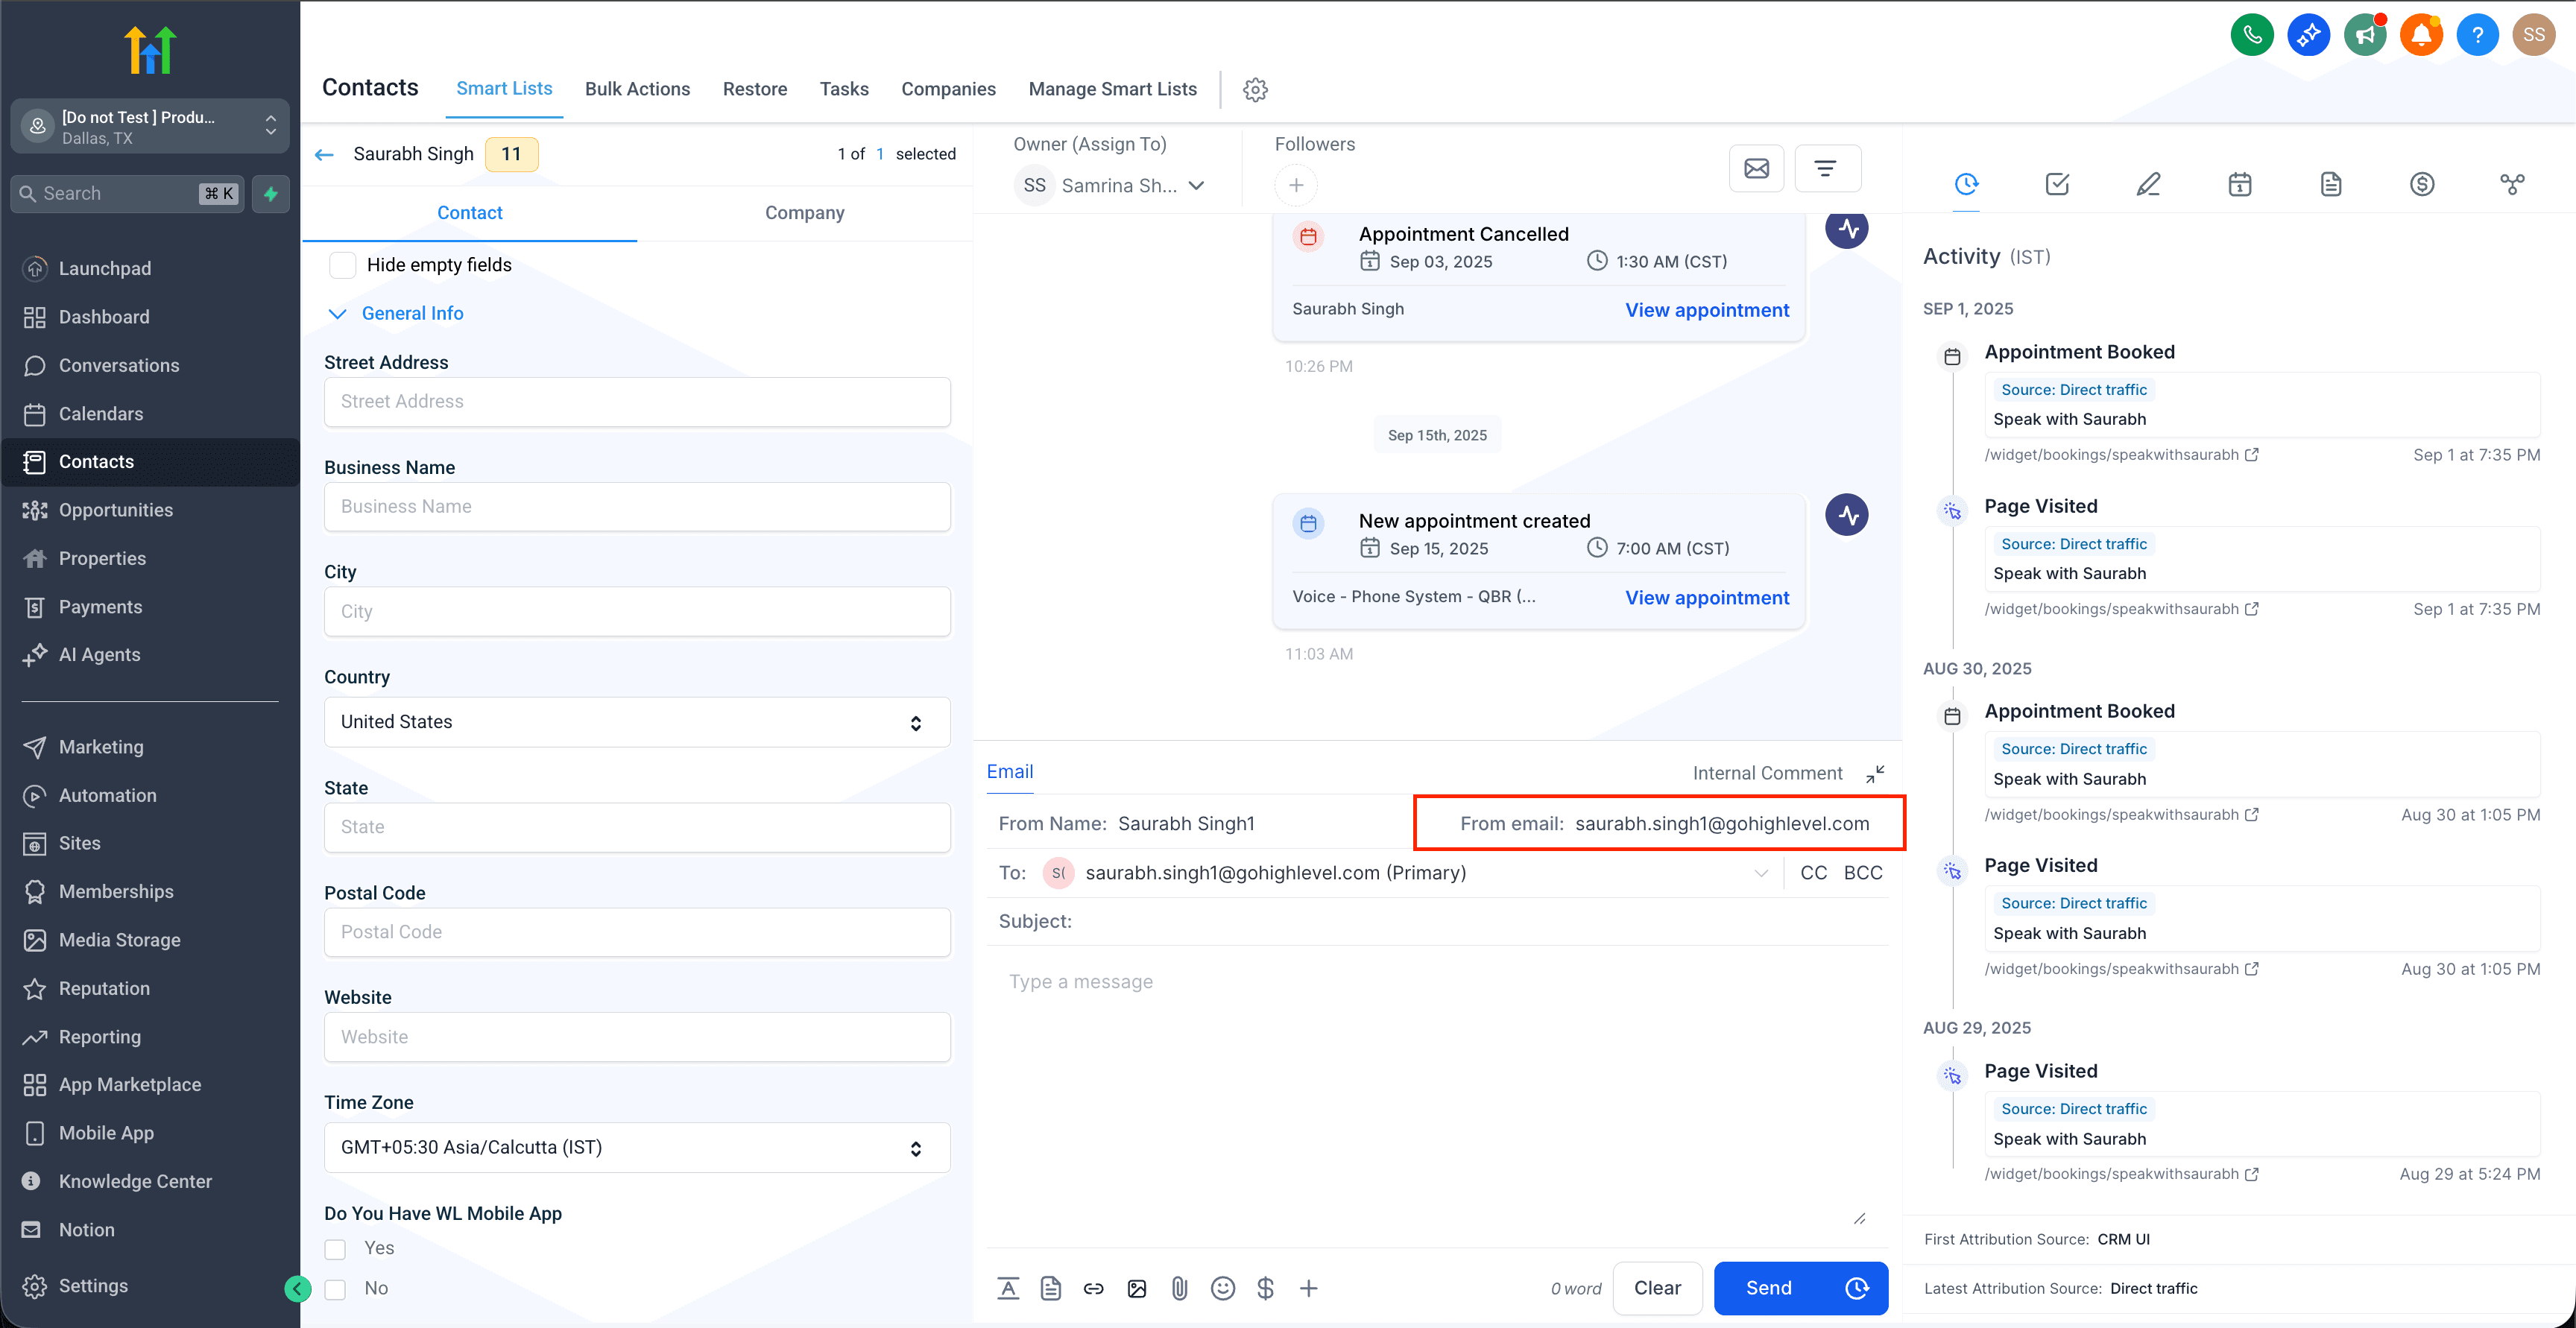Viewport: 2576px width, 1328px height.
Task: Insert an image into the email
Action: click(x=1136, y=1288)
